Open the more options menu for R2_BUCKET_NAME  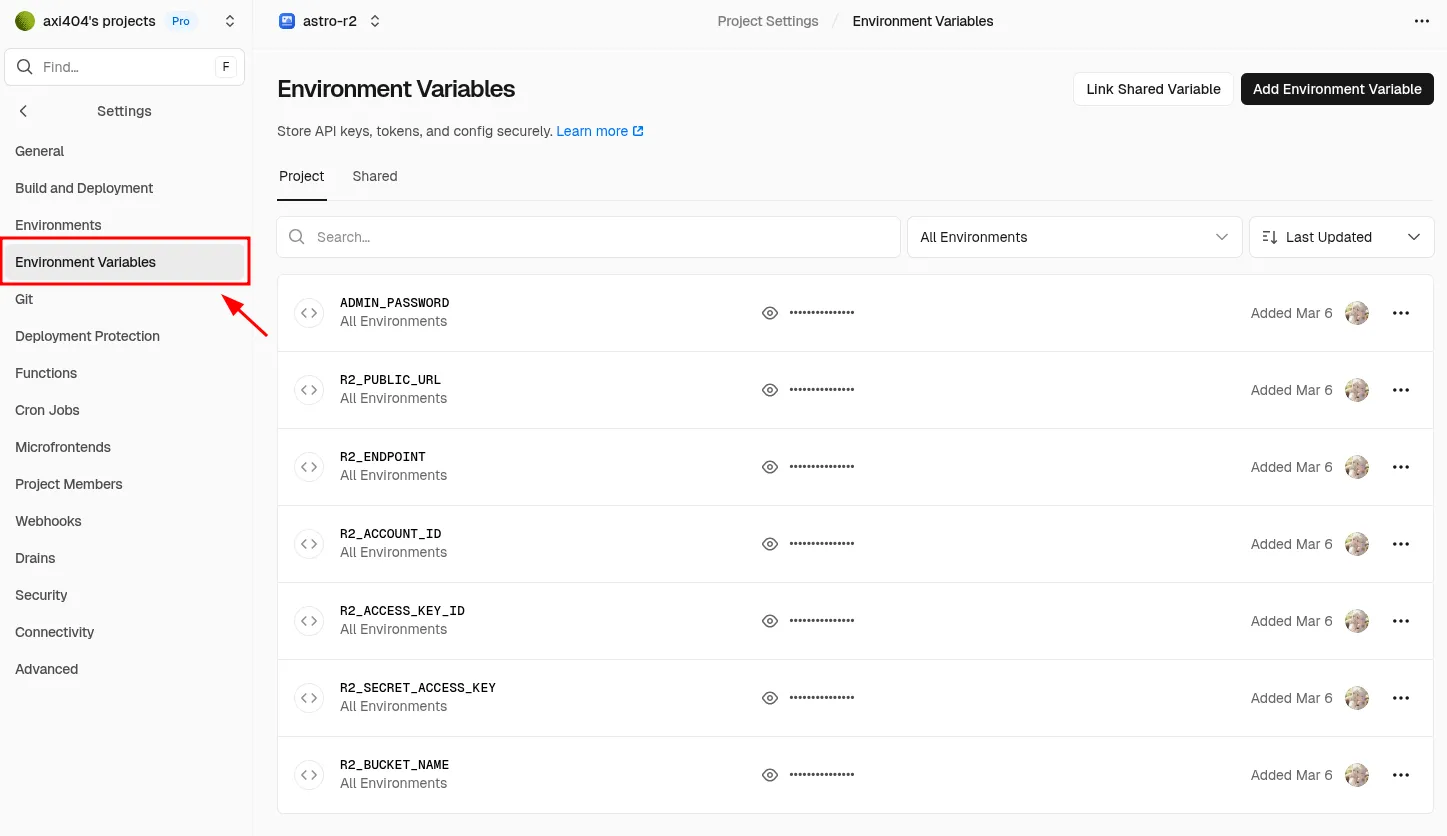(1400, 775)
